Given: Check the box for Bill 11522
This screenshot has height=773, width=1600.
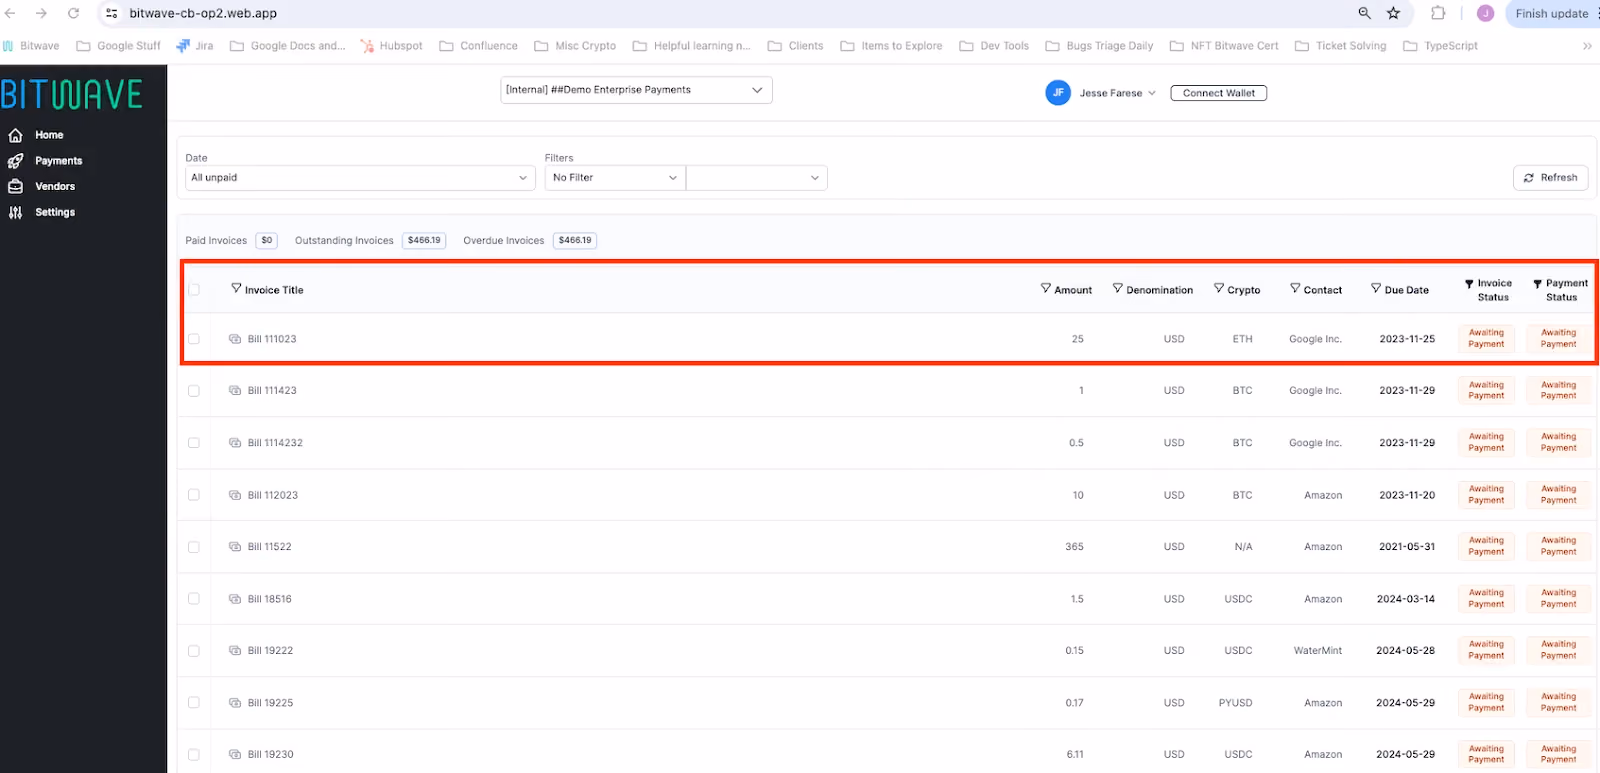Looking at the screenshot, I should coord(194,547).
